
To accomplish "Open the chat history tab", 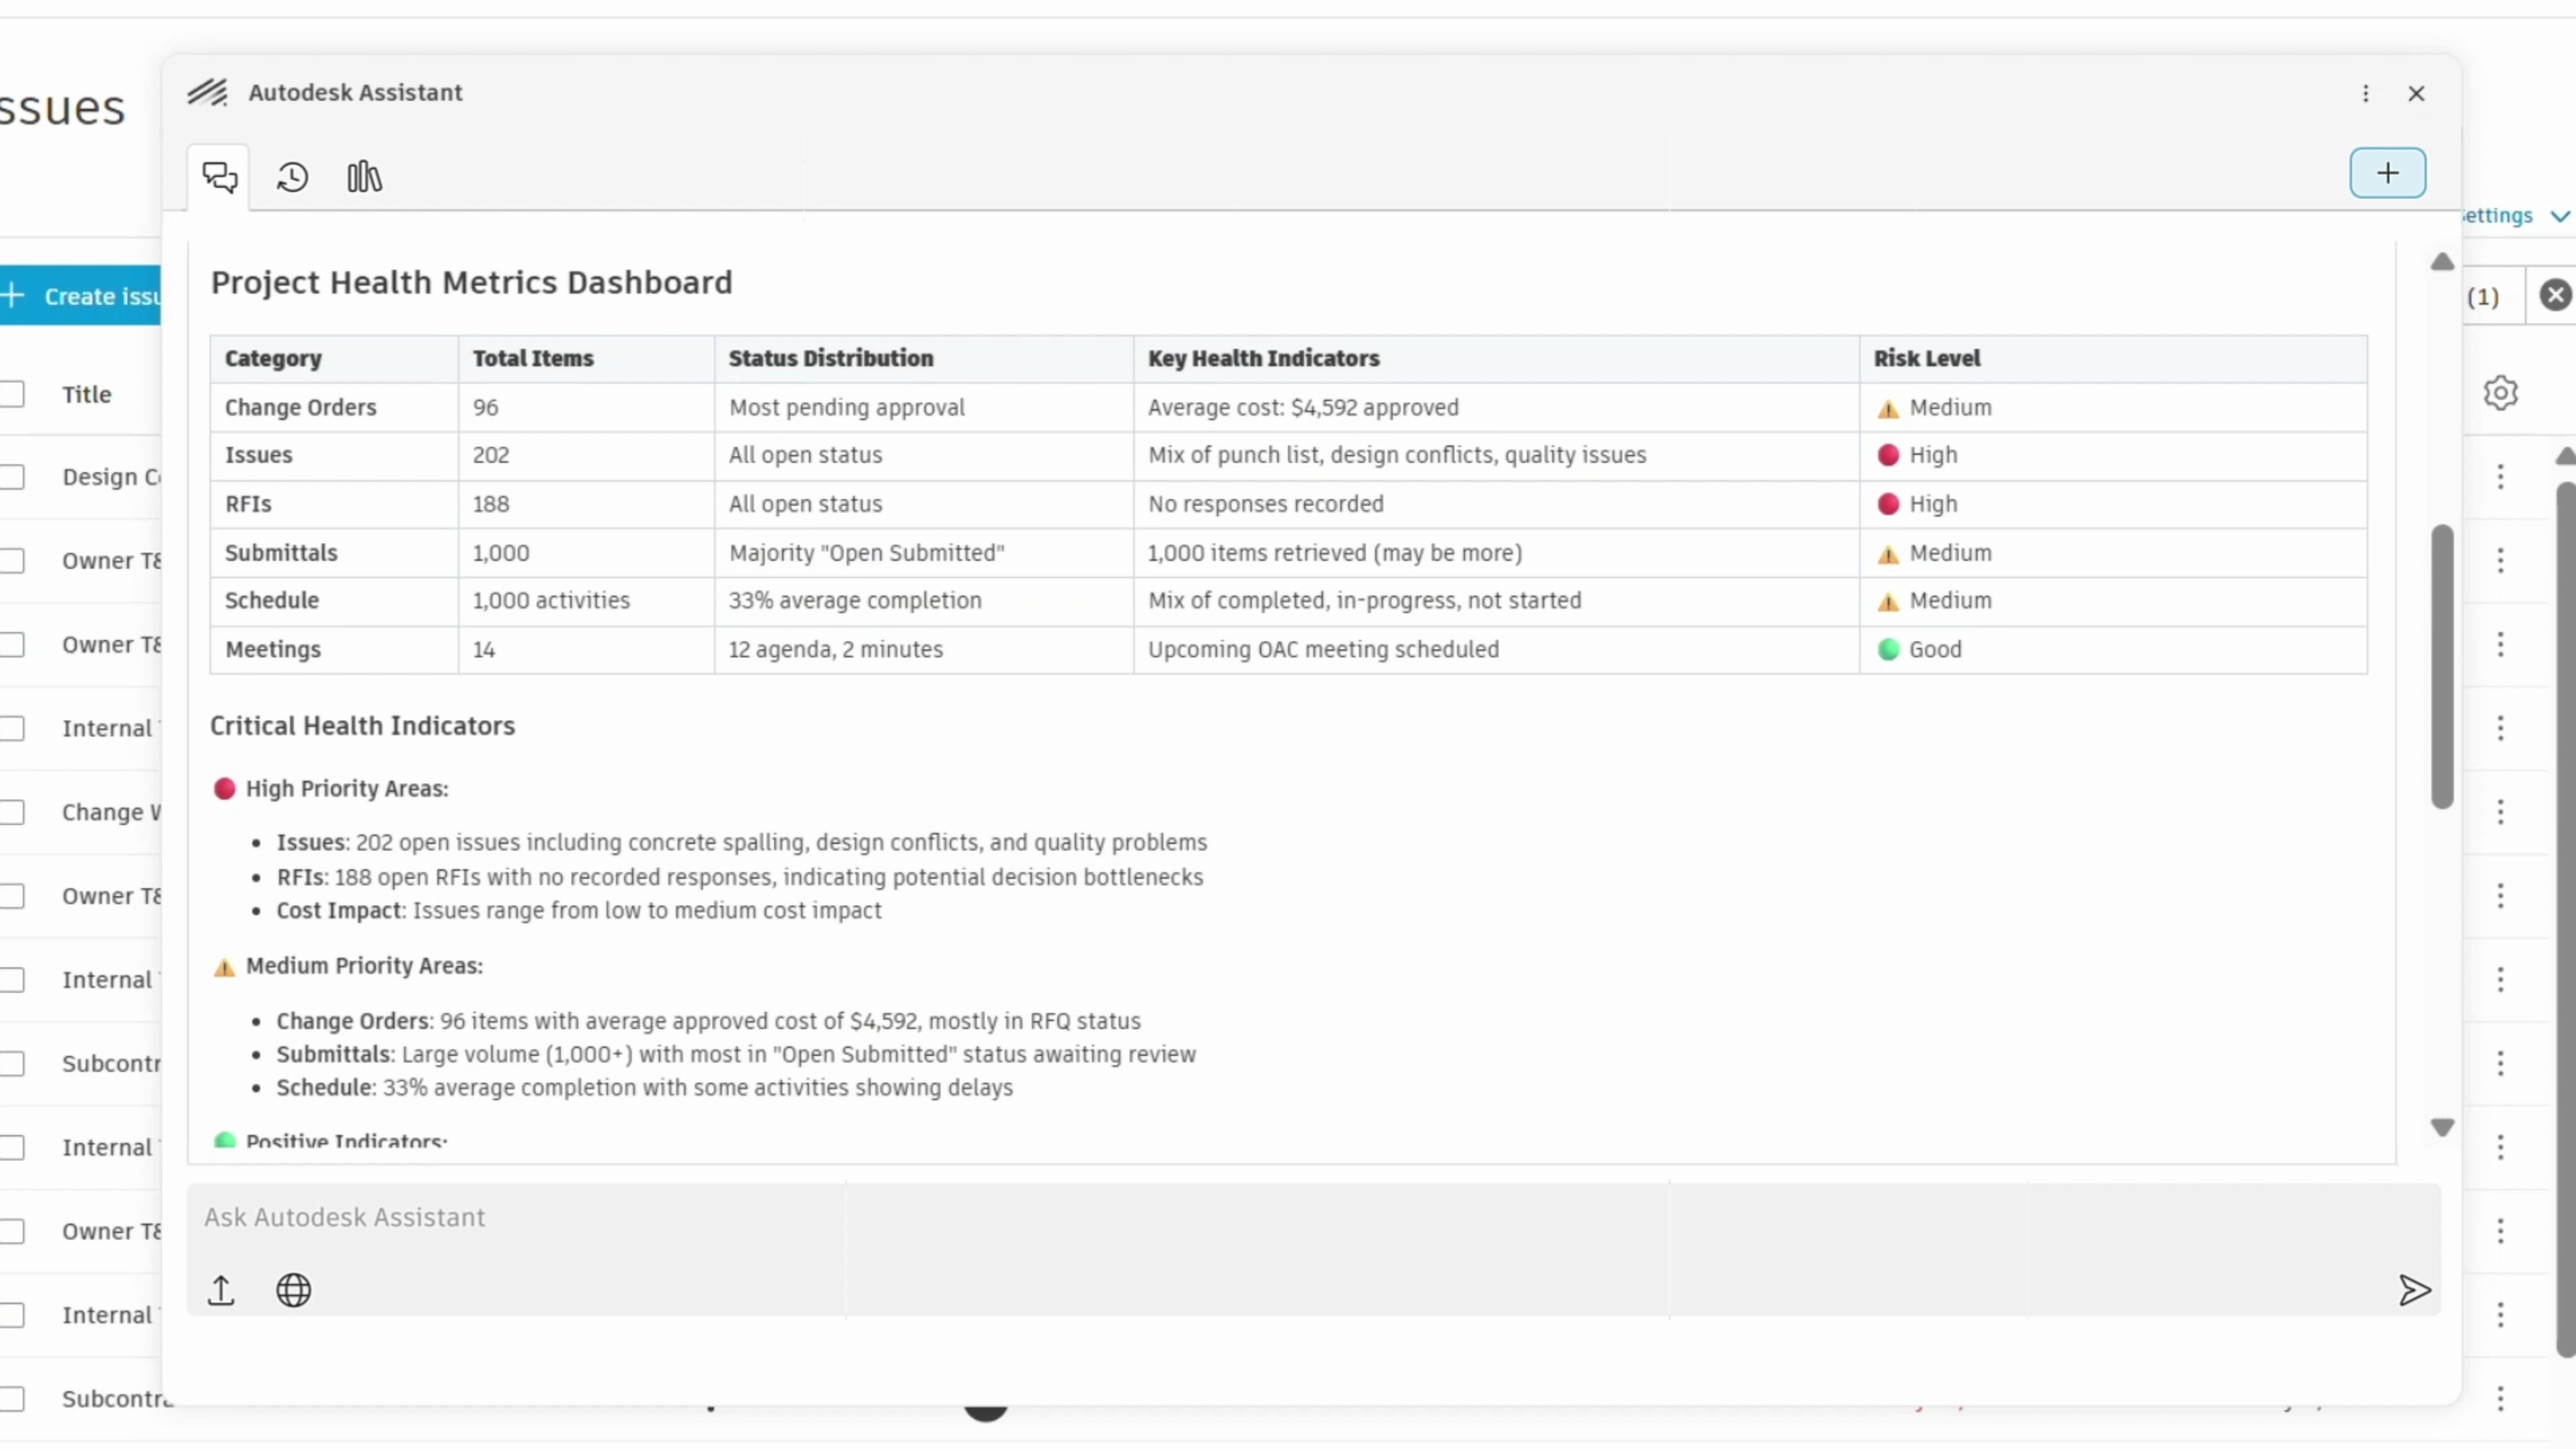I will 292,177.
